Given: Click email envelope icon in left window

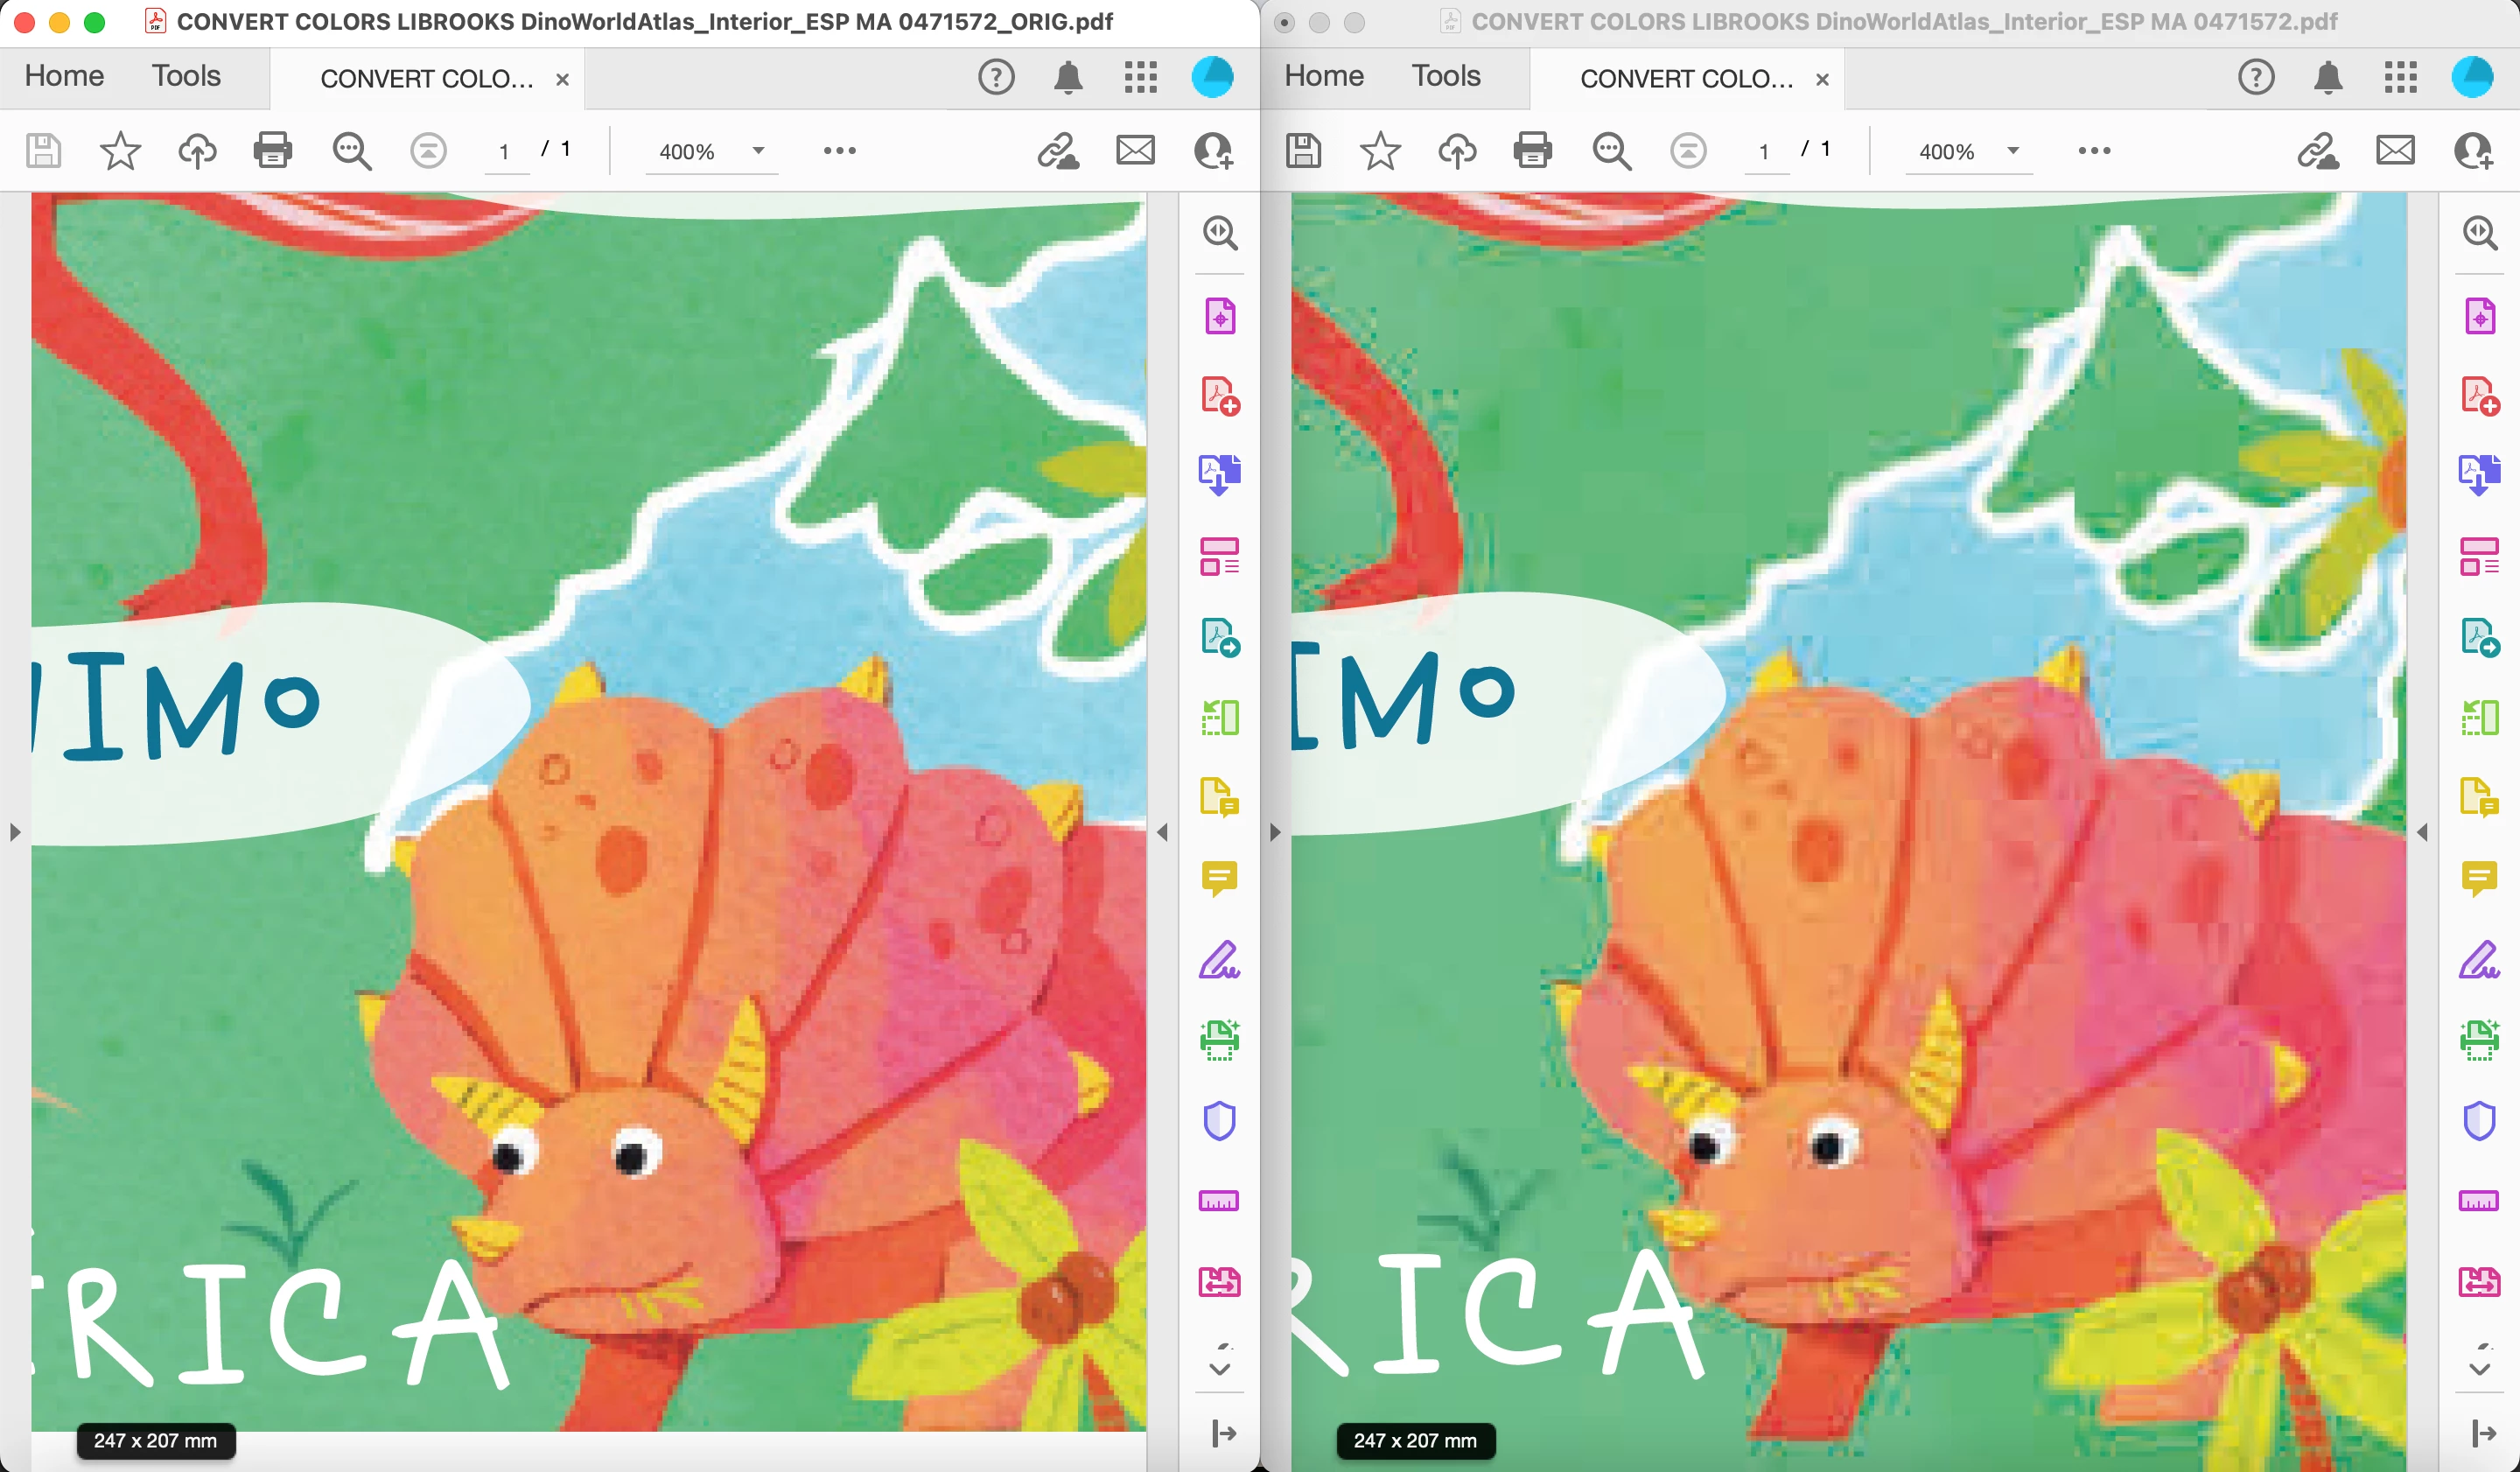Looking at the screenshot, I should tap(1135, 151).
